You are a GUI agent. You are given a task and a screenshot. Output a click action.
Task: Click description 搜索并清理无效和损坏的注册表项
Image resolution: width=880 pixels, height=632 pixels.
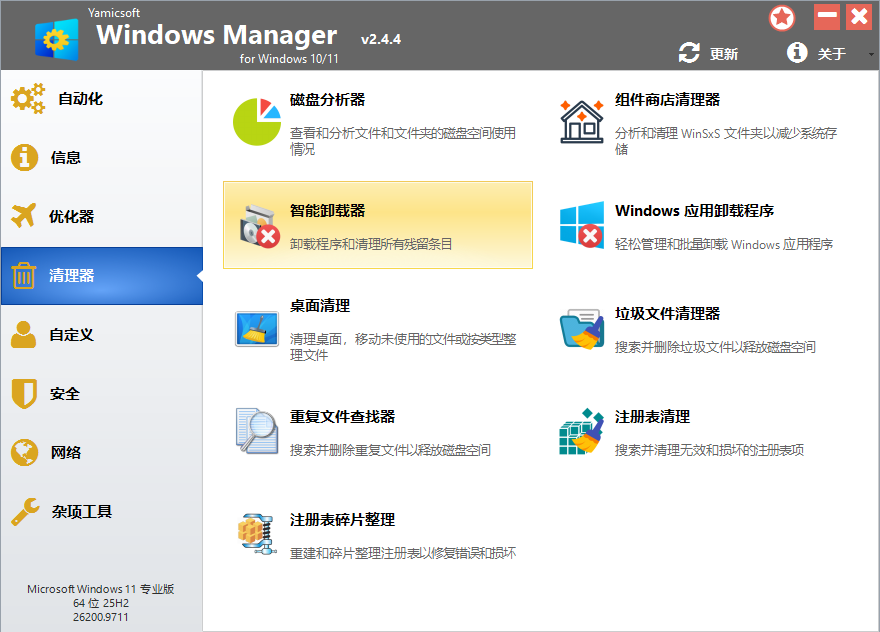coord(709,450)
